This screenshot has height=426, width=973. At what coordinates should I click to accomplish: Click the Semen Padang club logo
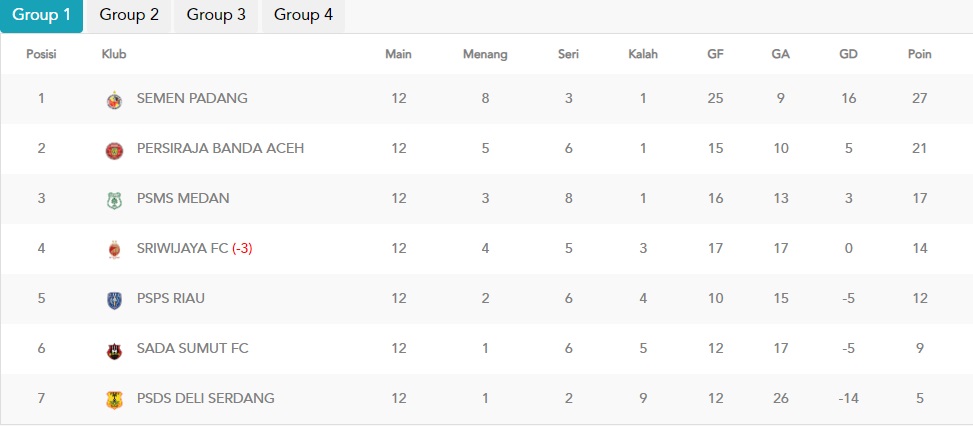[114, 100]
